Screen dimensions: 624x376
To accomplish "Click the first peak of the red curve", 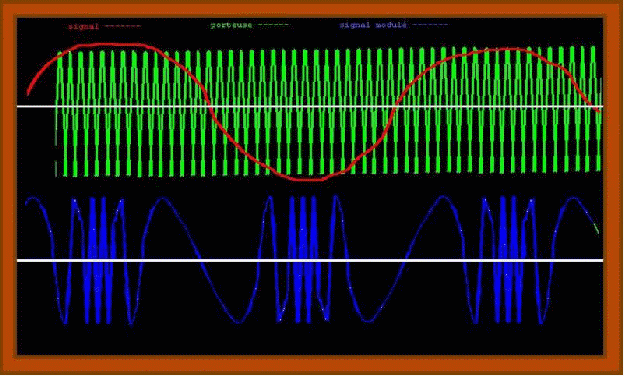I will [x=109, y=44].
